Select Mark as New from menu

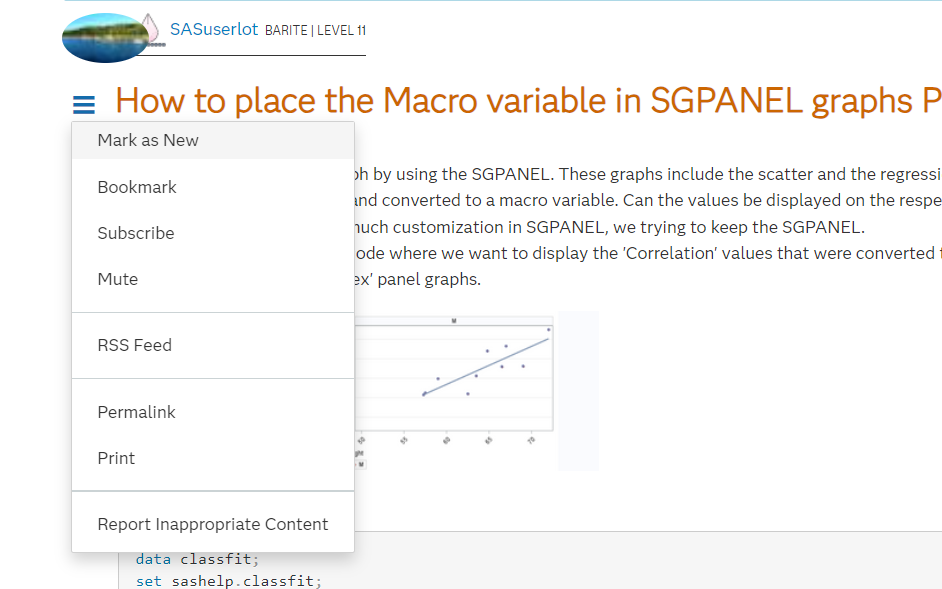[148, 141]
